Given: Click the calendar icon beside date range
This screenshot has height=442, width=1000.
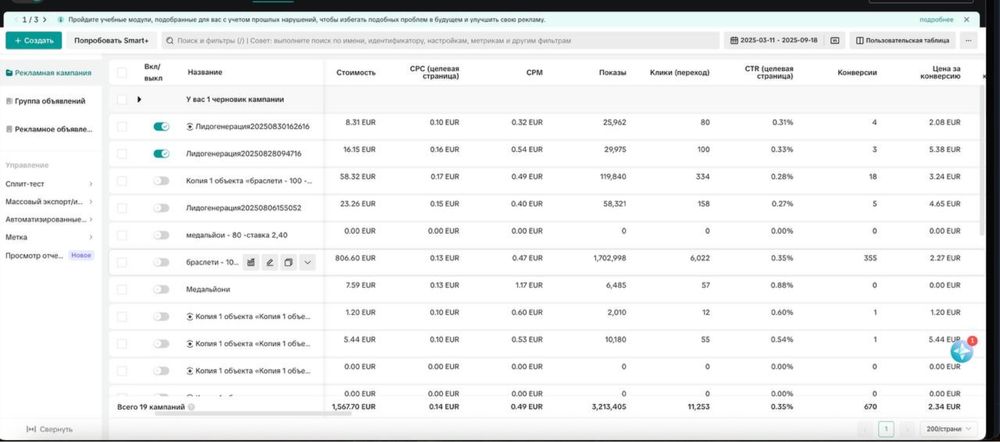Looking at the screenshot, I should click(x=733, y=40).
